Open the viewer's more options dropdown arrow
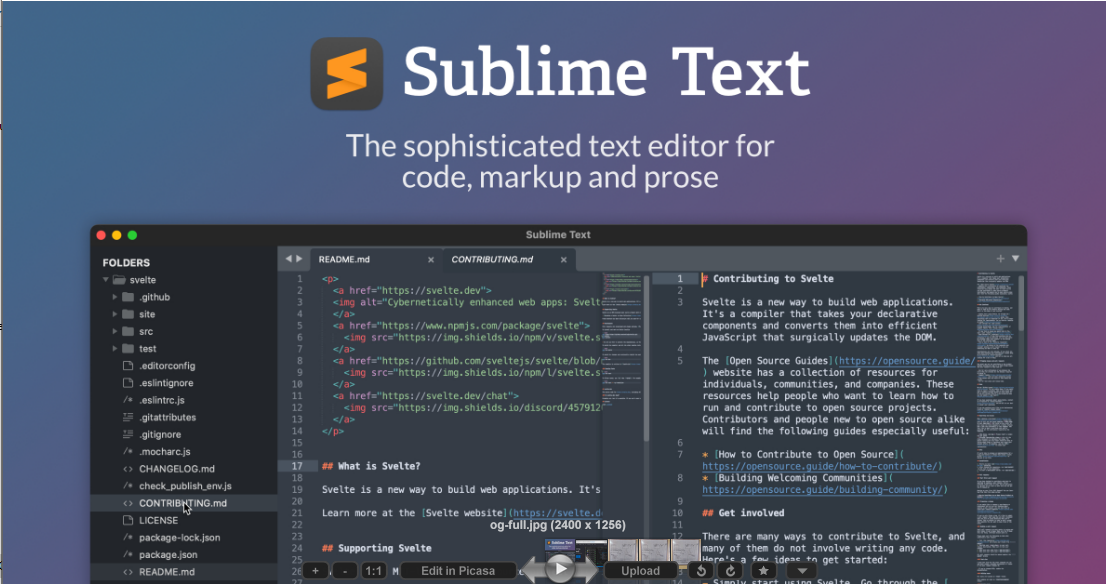The image size is (1106, 584). pos(801,571)
